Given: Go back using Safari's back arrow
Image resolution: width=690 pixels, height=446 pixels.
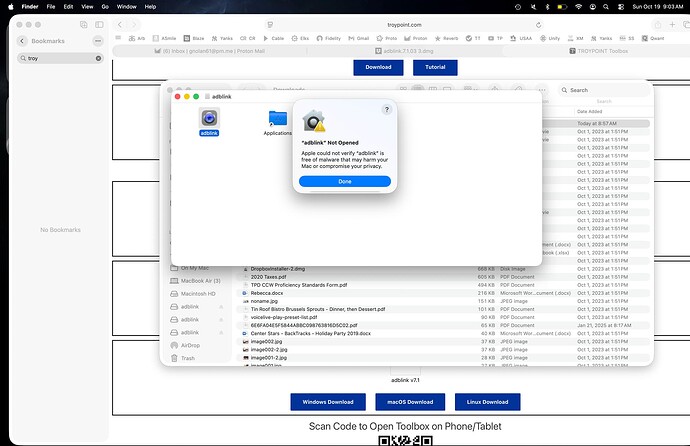Looking at the screenshot, I should [x=120, y=25].
